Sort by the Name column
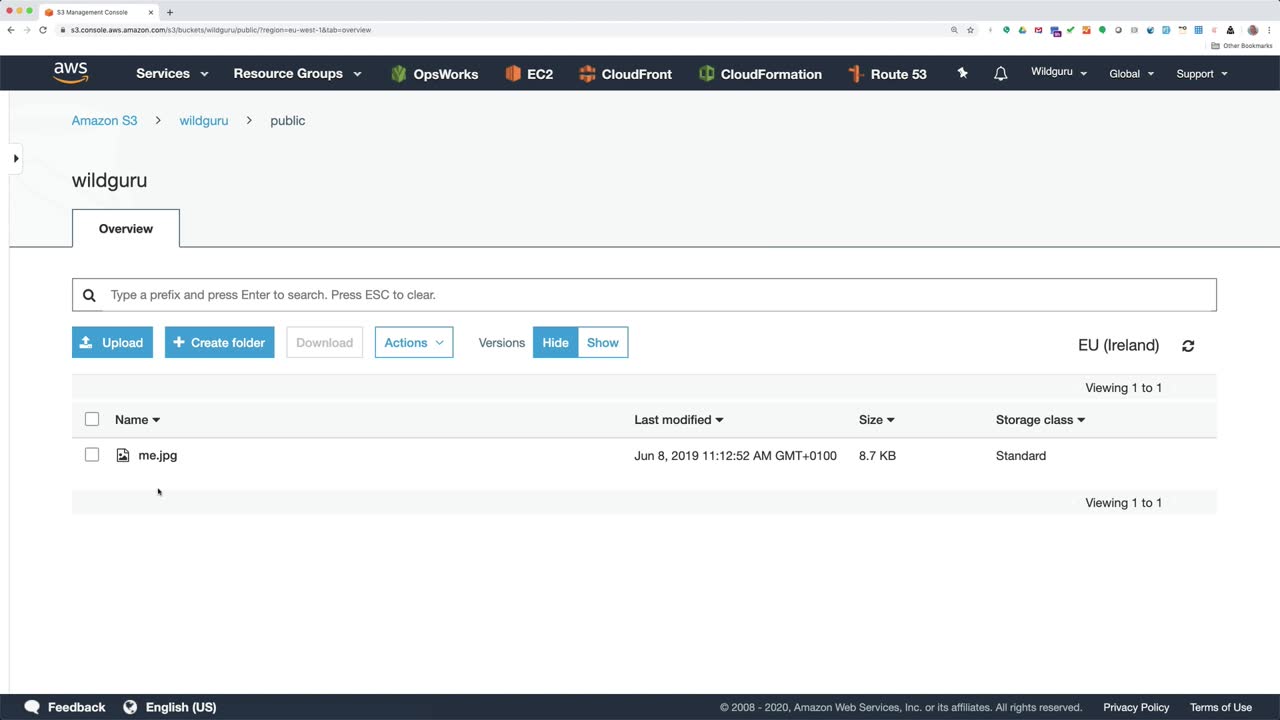 [x=137, y=420]
